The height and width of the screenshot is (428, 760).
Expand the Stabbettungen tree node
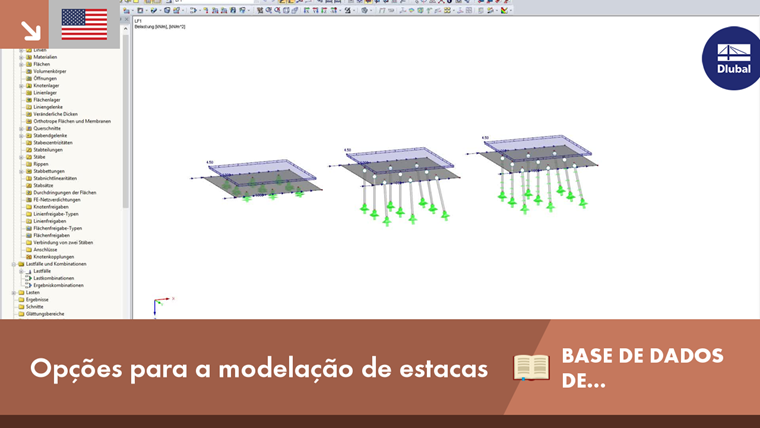21,171
